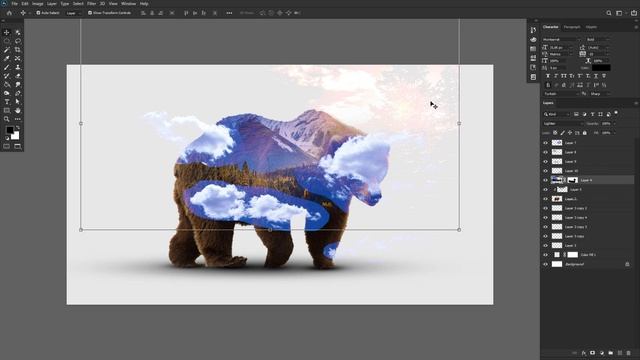Select the Zoom tool
This screenshot has width=640, height=360.
[x=7, y=119]
